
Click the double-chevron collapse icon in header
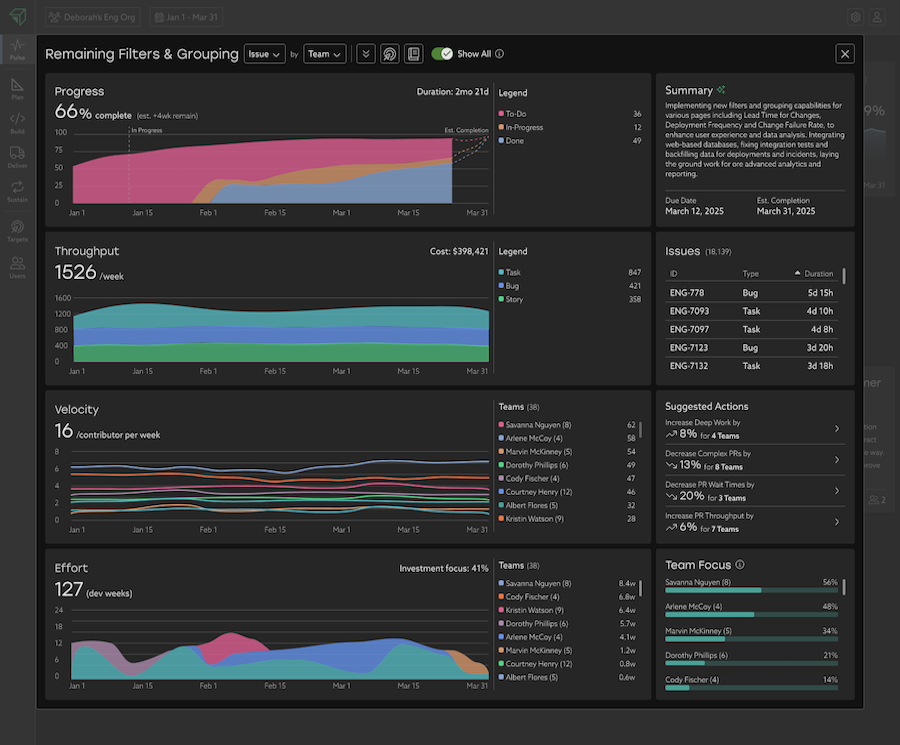pos(366,54)
